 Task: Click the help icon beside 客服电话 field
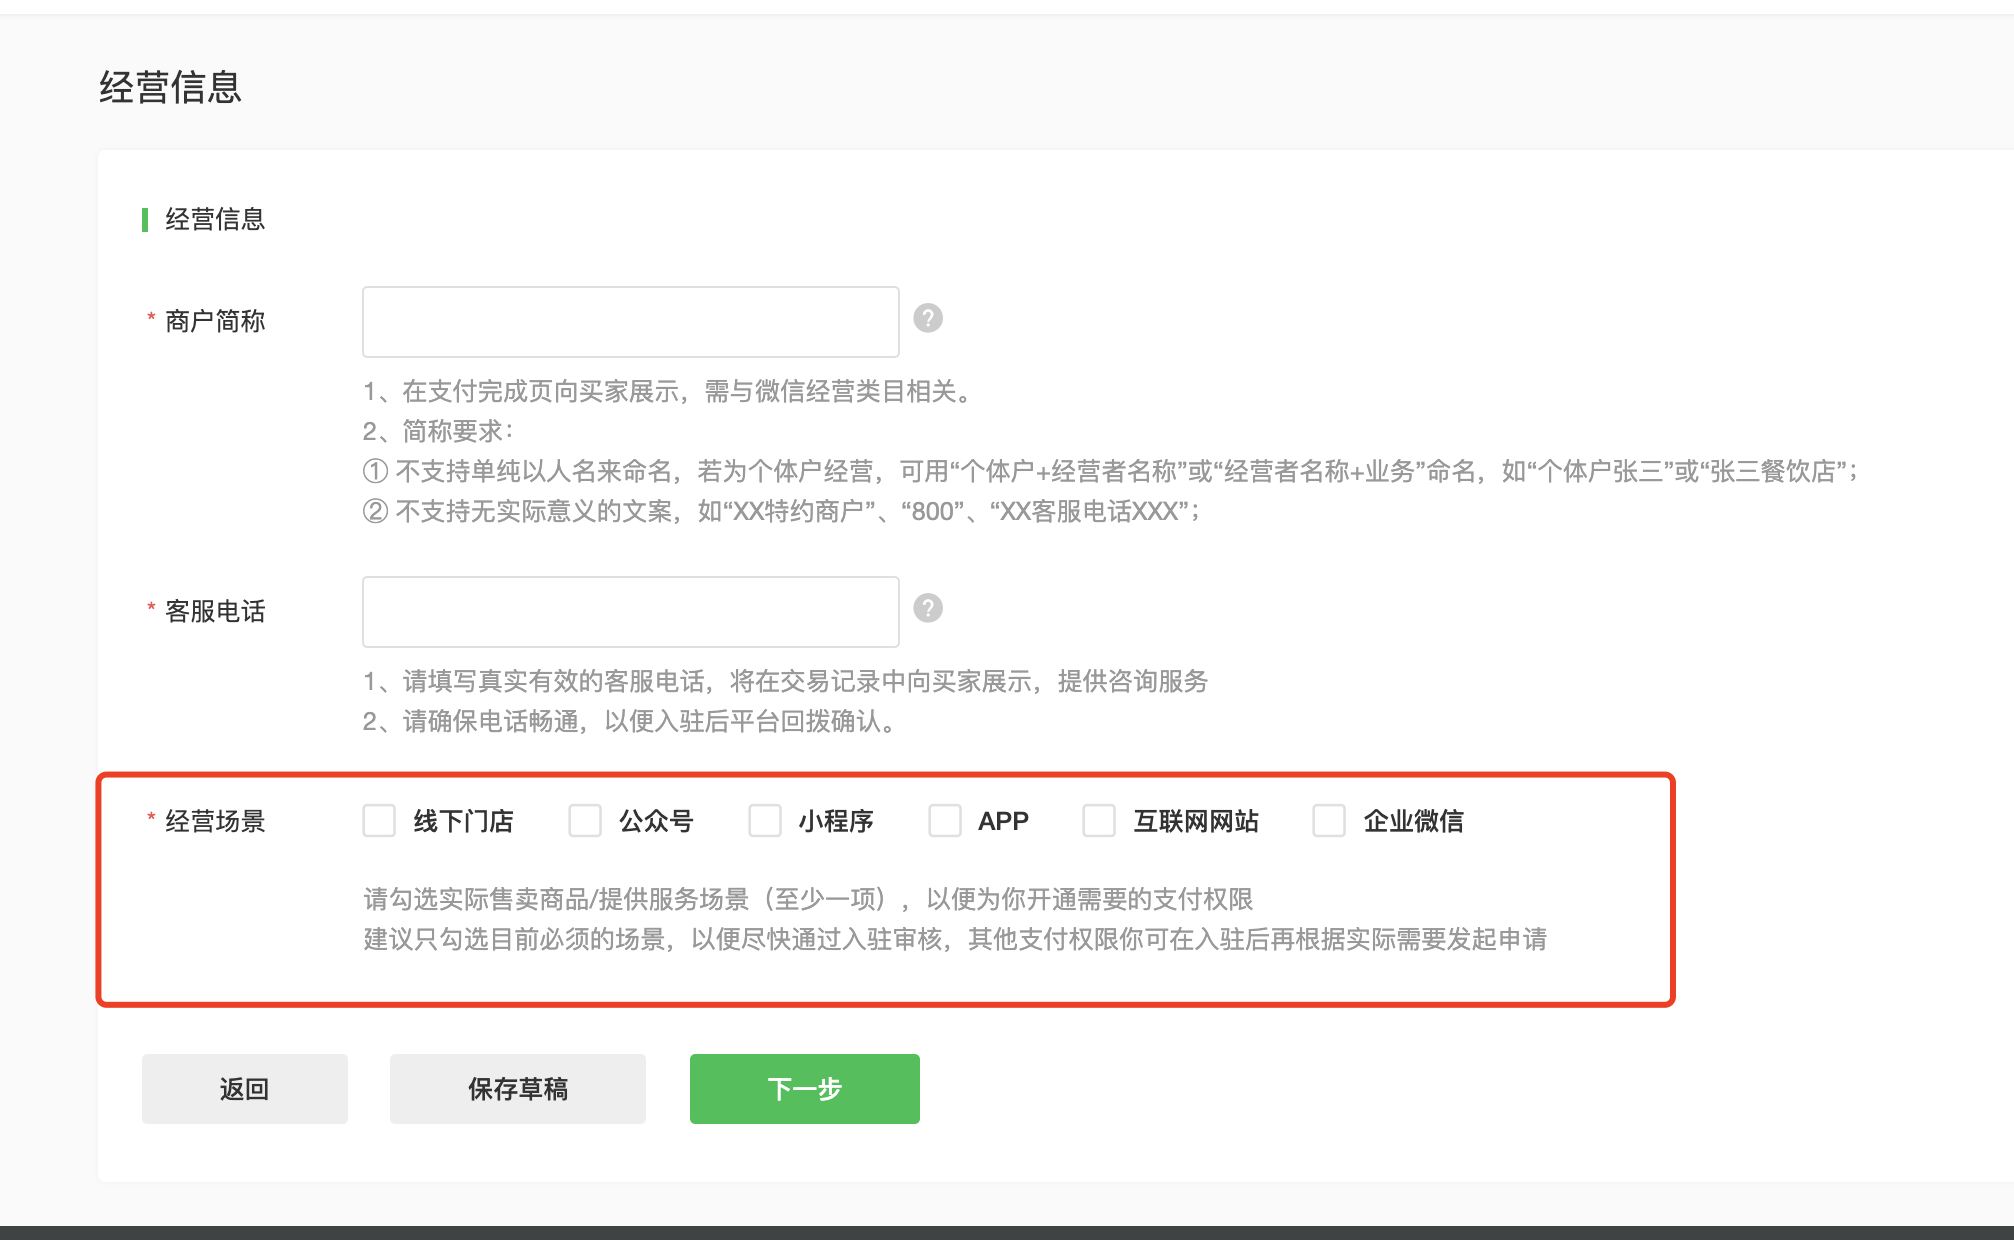tap(927, 608)
